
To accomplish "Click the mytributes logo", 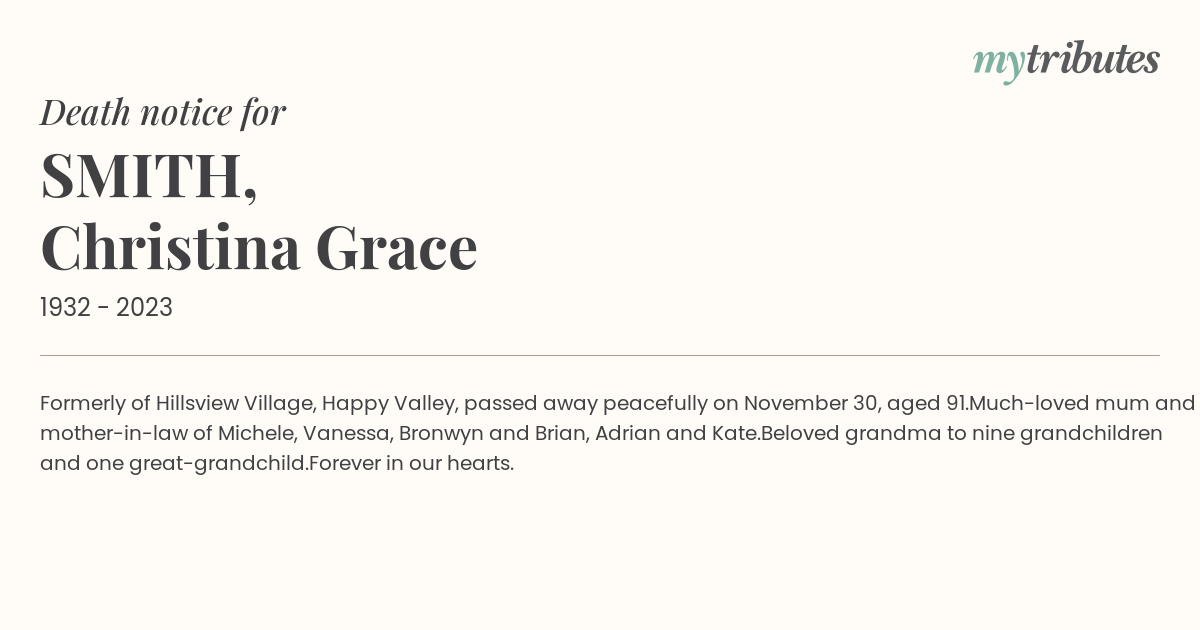I will click(1066, 60).
